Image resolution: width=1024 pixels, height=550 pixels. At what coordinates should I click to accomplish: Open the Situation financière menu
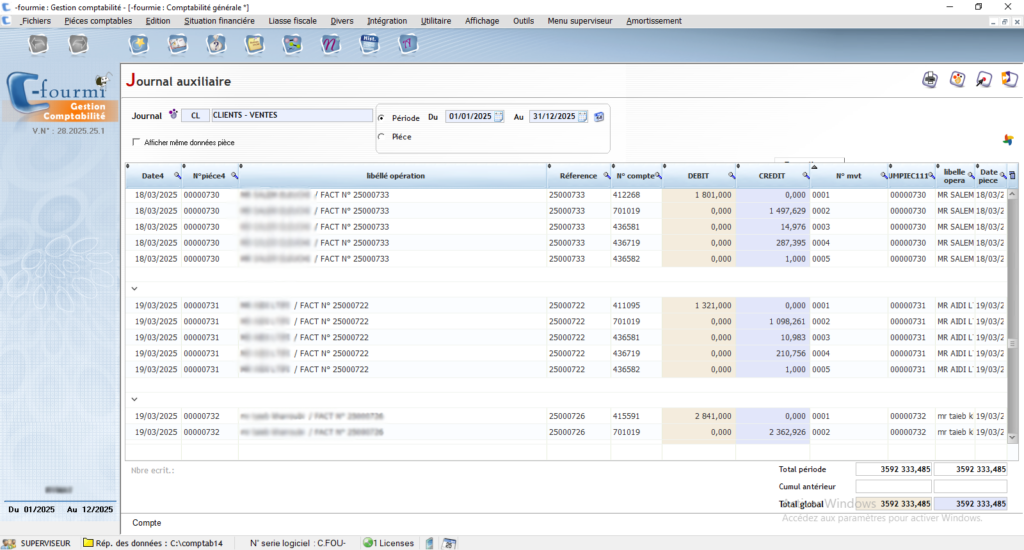coord(218,21)
